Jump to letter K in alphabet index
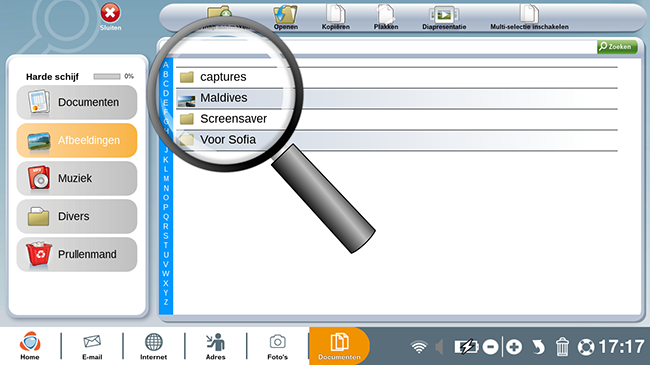This screenshot has height=365, width=650. pyautogui.click(x=166, y=160)
